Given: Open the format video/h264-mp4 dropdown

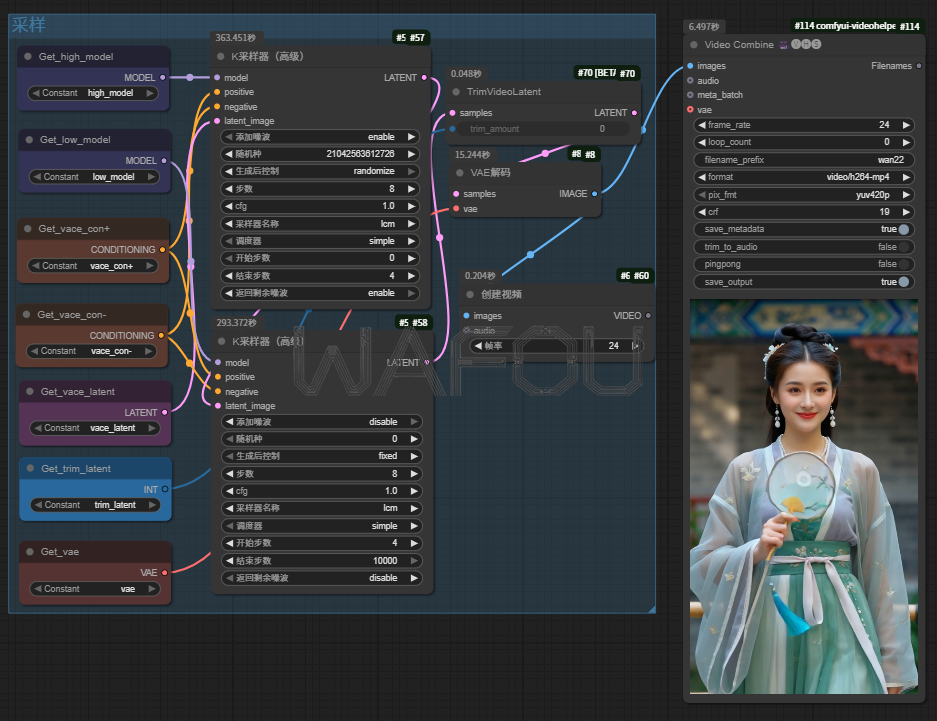Looking at the screenshot, I should [x=804, y=177].
